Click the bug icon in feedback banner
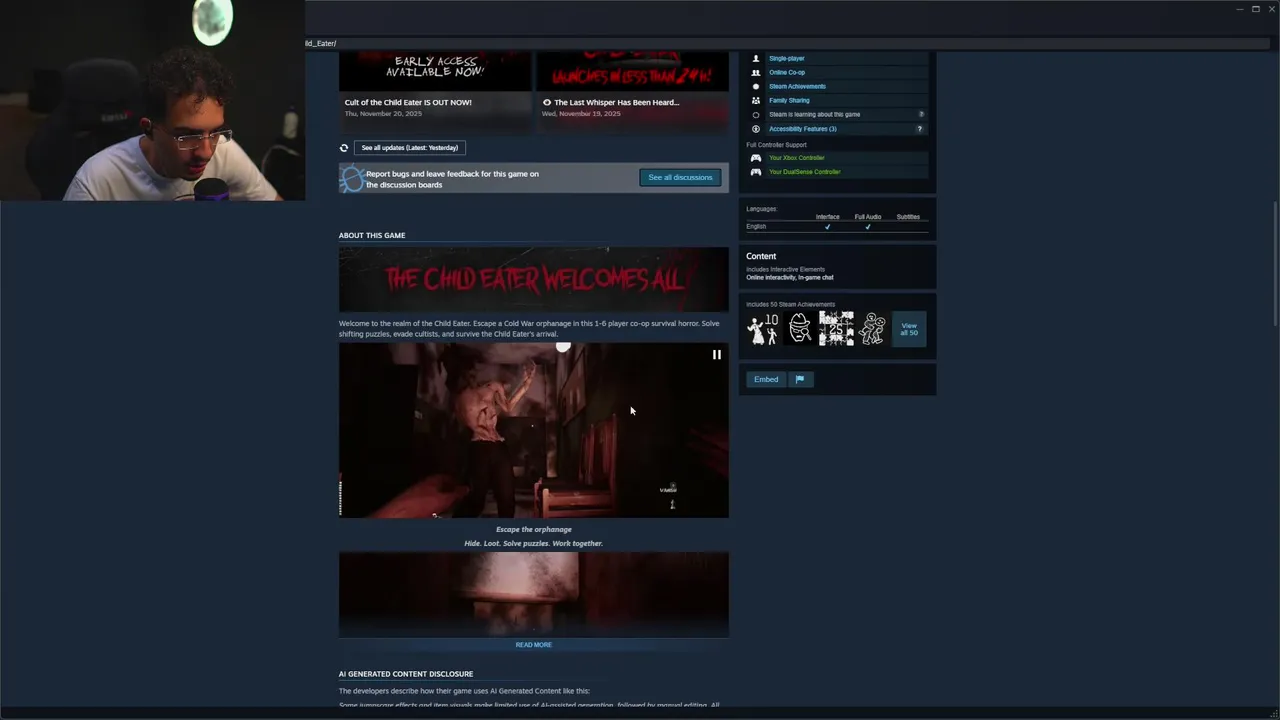This screenshot has height=720, width=1280. tap(351, 179)
